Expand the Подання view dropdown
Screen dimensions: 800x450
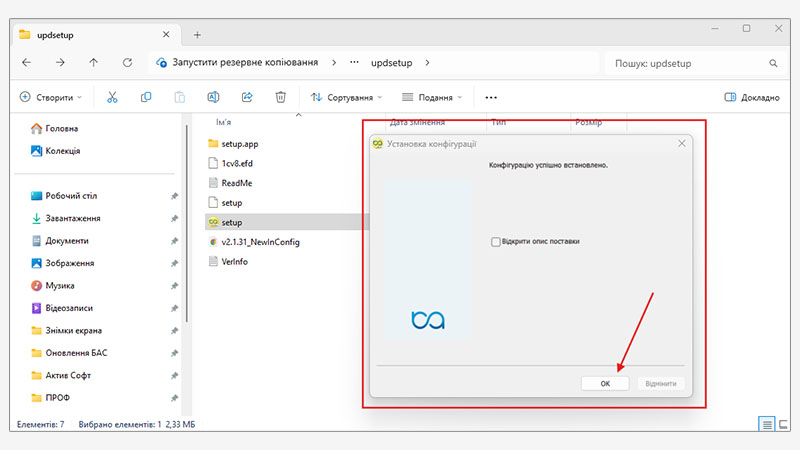[433, 97]
